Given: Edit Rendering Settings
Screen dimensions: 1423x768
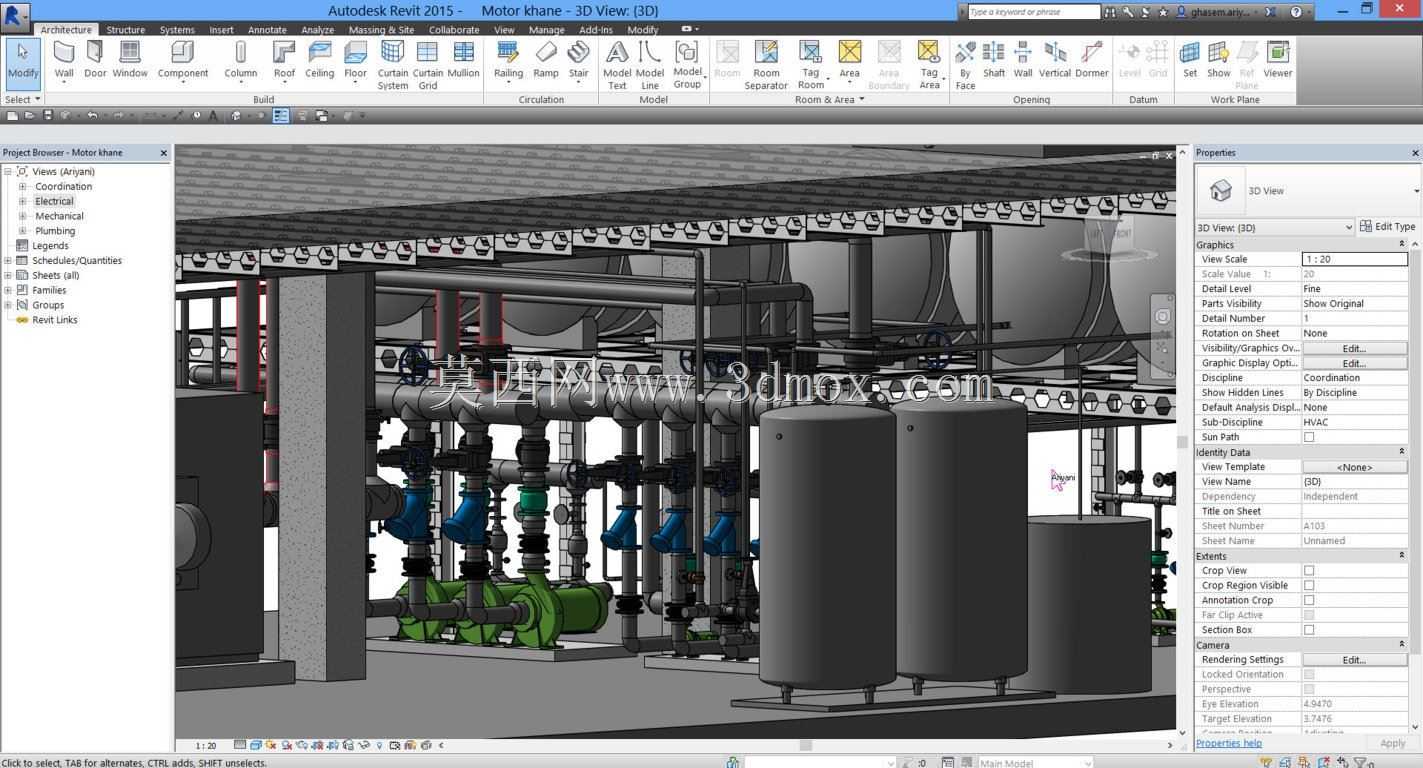Looking at the screenshot, I should point(1354,660).
